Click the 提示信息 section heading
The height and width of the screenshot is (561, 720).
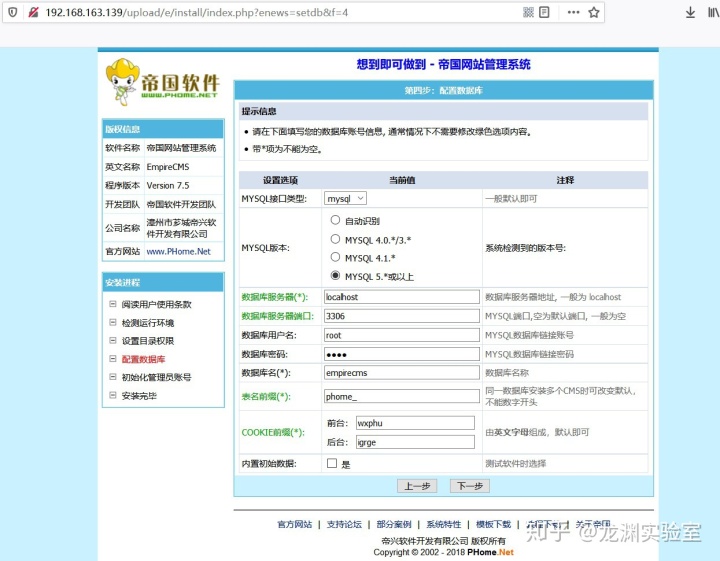pos(259,111)
